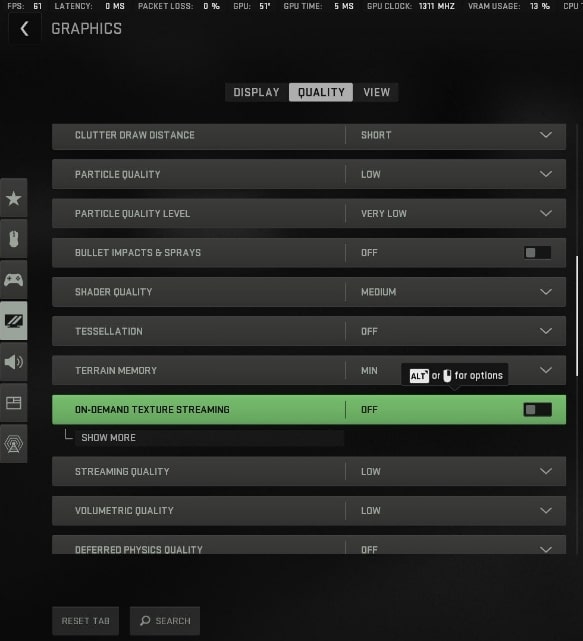Expand Deferred Physics Quality dropdown arrow

[546, 549]
